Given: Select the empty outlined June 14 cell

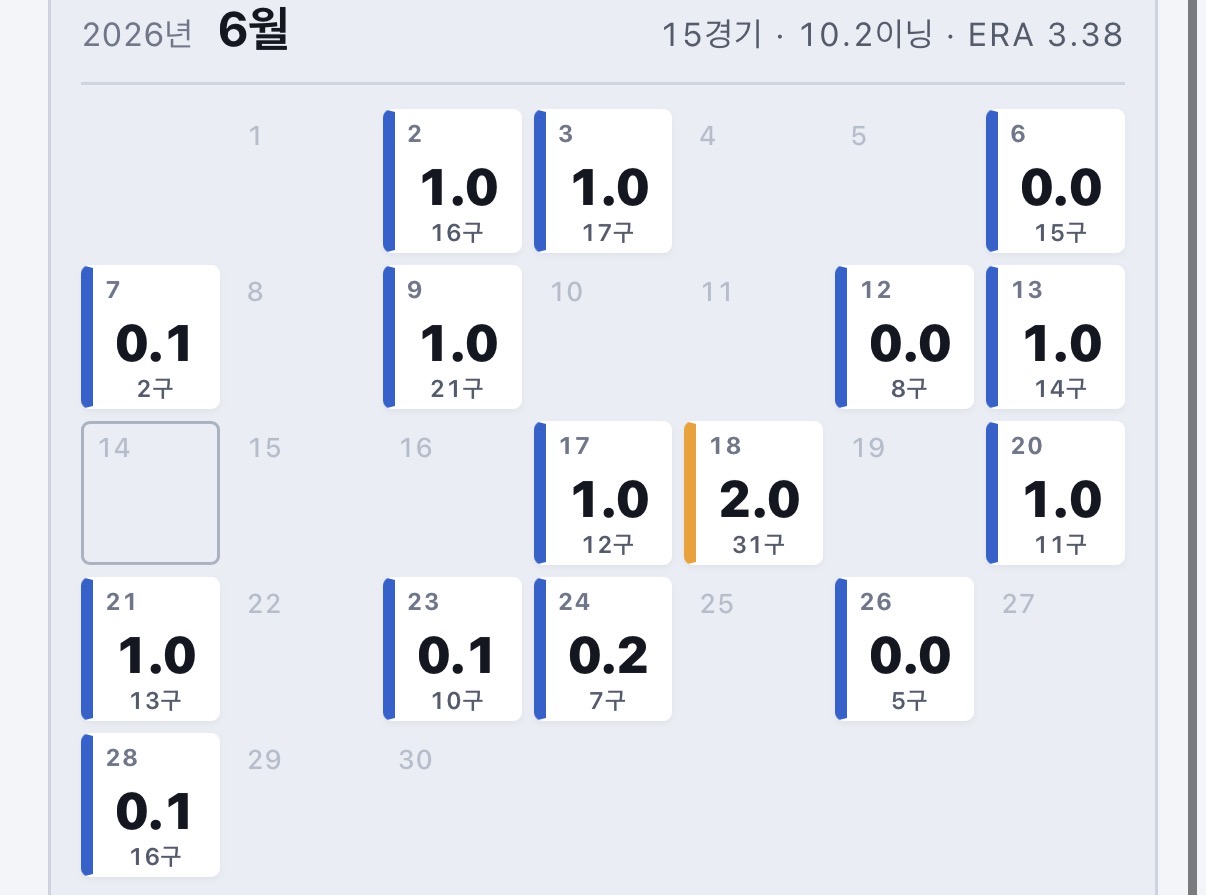Looking at the screenshot, I should point(150,493).
